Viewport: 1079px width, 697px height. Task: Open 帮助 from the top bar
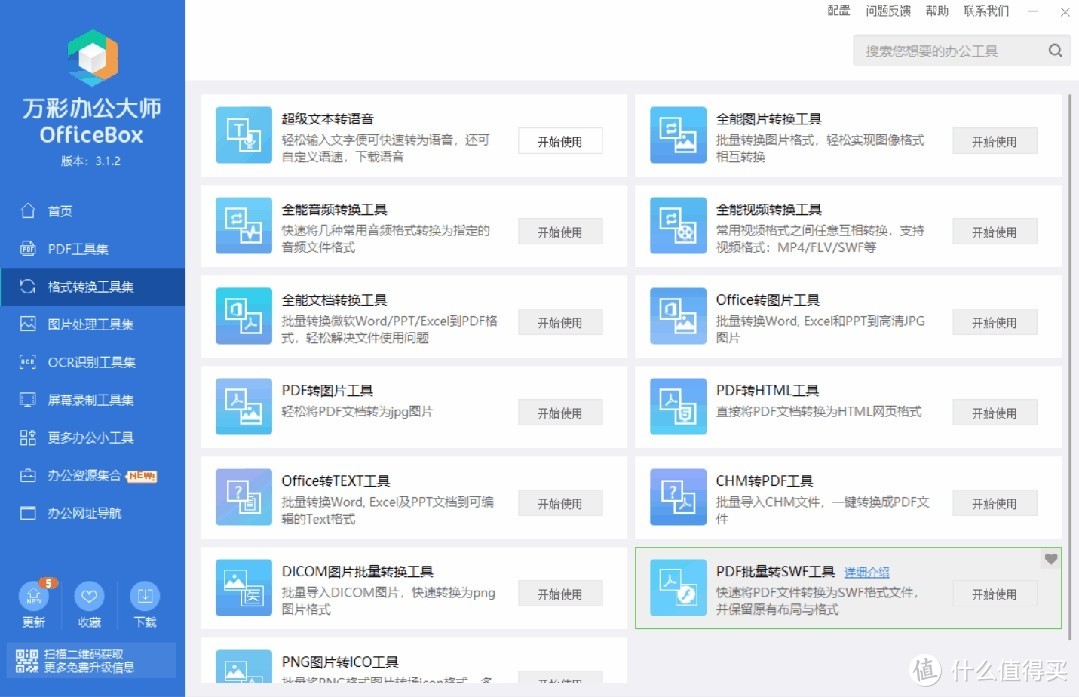click(936, 11)
